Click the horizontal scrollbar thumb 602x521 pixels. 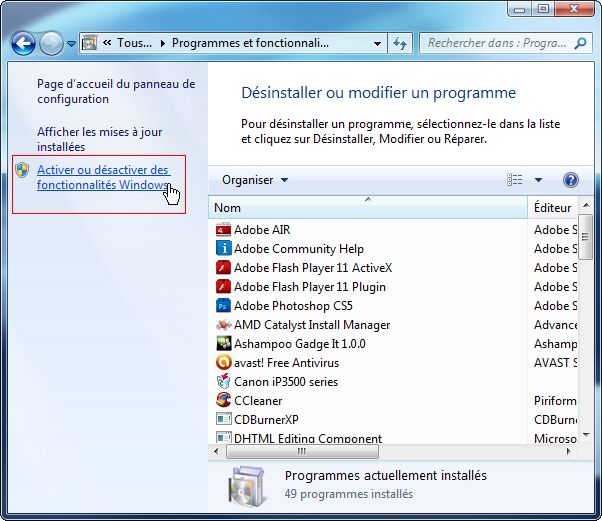302,452
